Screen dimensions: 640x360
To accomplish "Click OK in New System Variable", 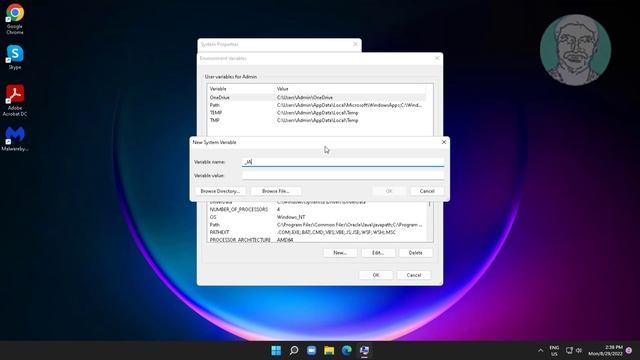I will point(389,191).
